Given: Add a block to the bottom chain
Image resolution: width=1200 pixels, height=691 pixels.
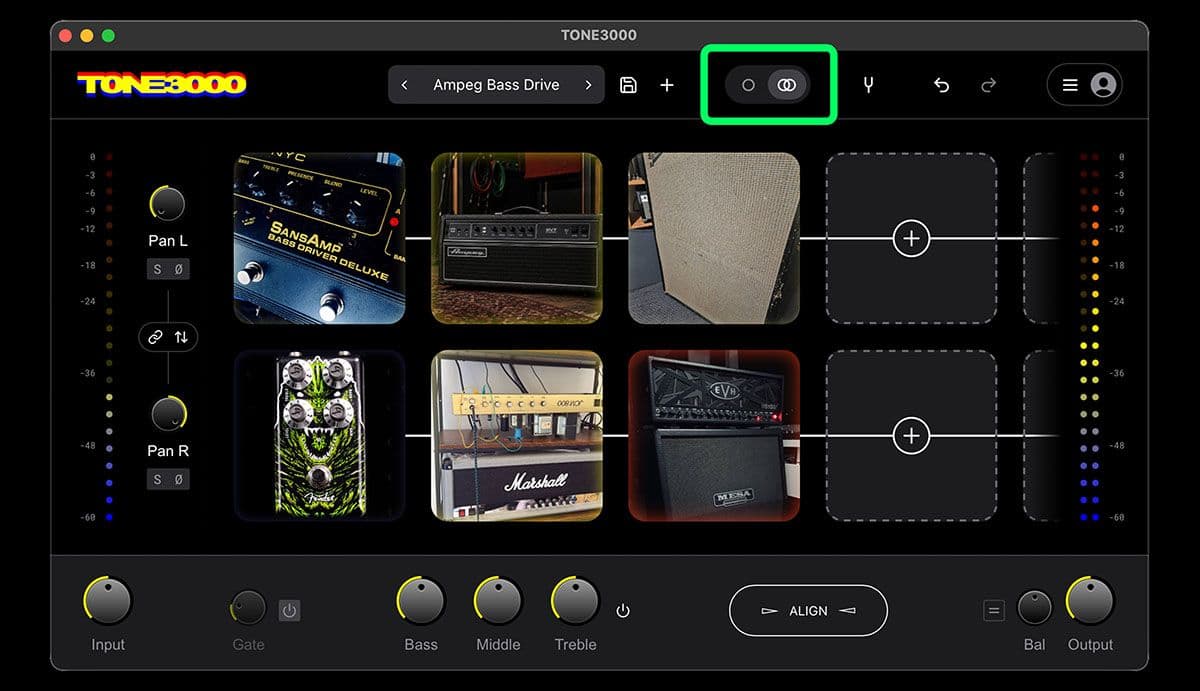Looking at the screenshot, I should (x=911, y=435).
